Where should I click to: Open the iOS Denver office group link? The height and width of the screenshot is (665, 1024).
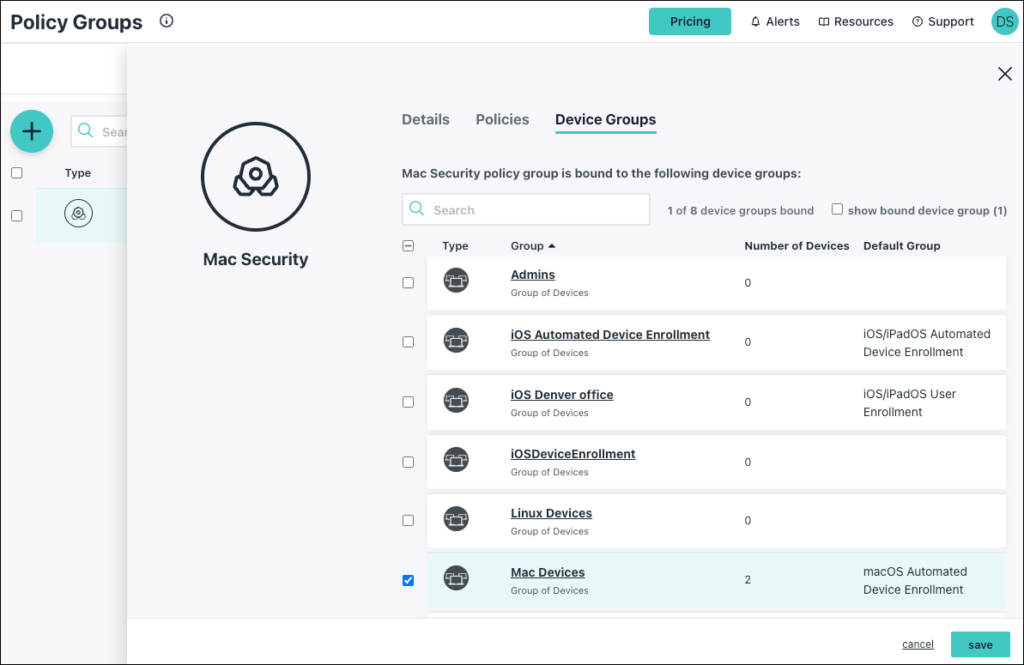pos(561,394)
